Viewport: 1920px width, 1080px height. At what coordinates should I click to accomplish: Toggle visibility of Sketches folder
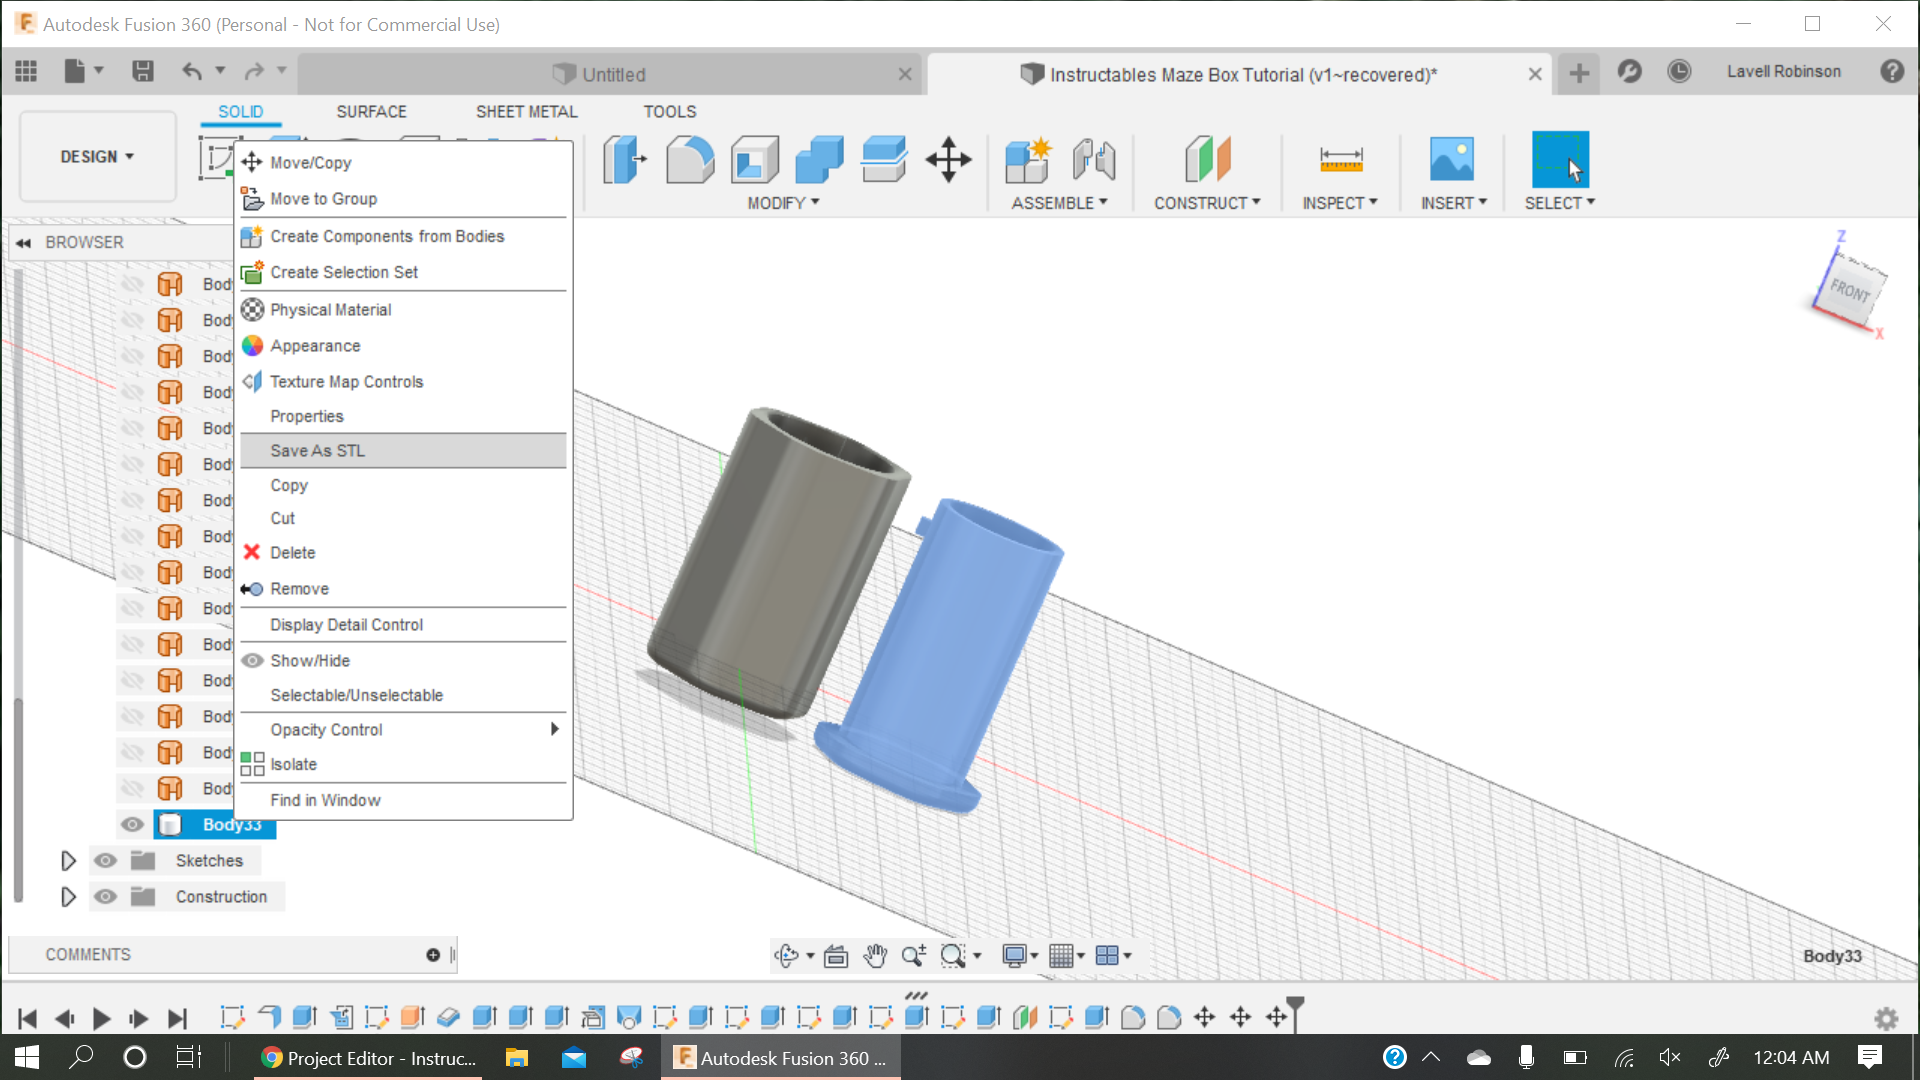(105, 861)
